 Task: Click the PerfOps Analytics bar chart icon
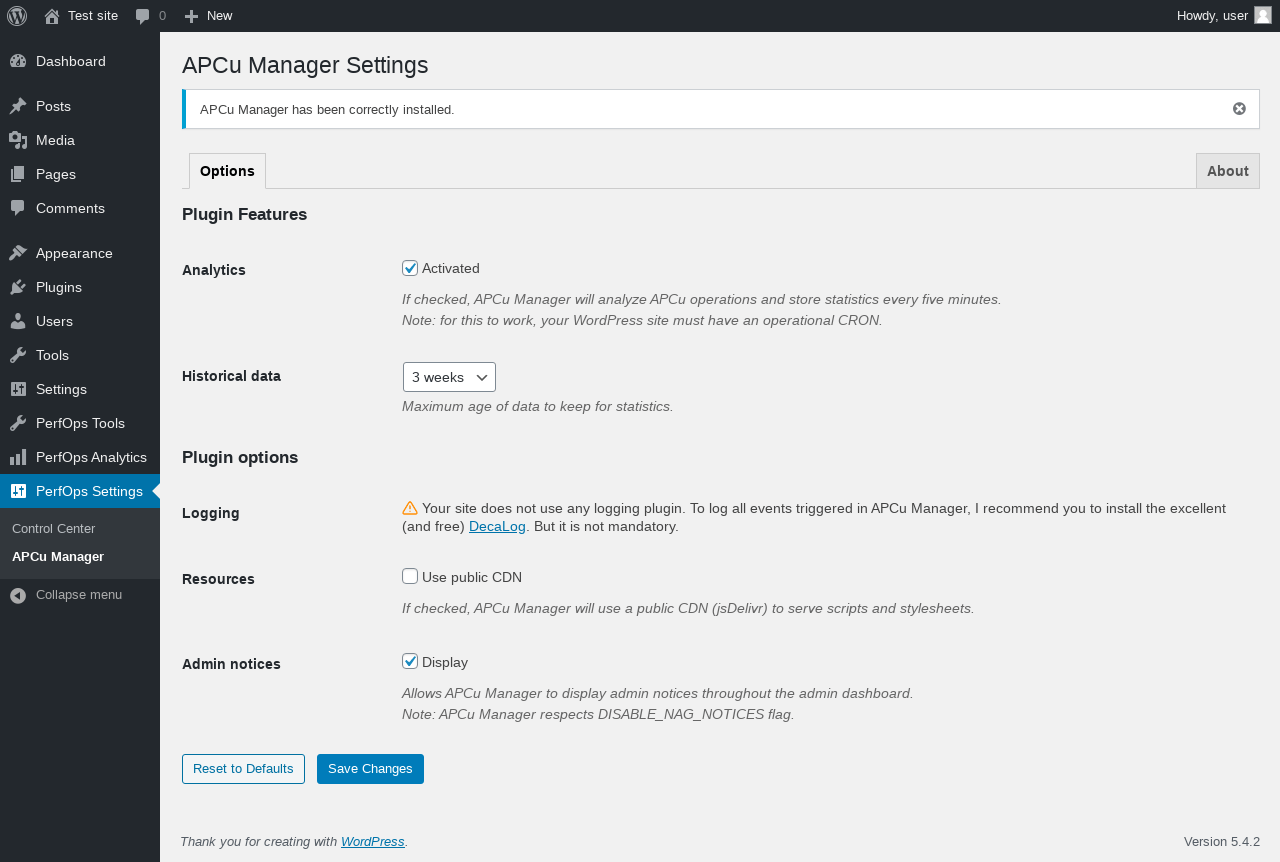pos(18,457)
